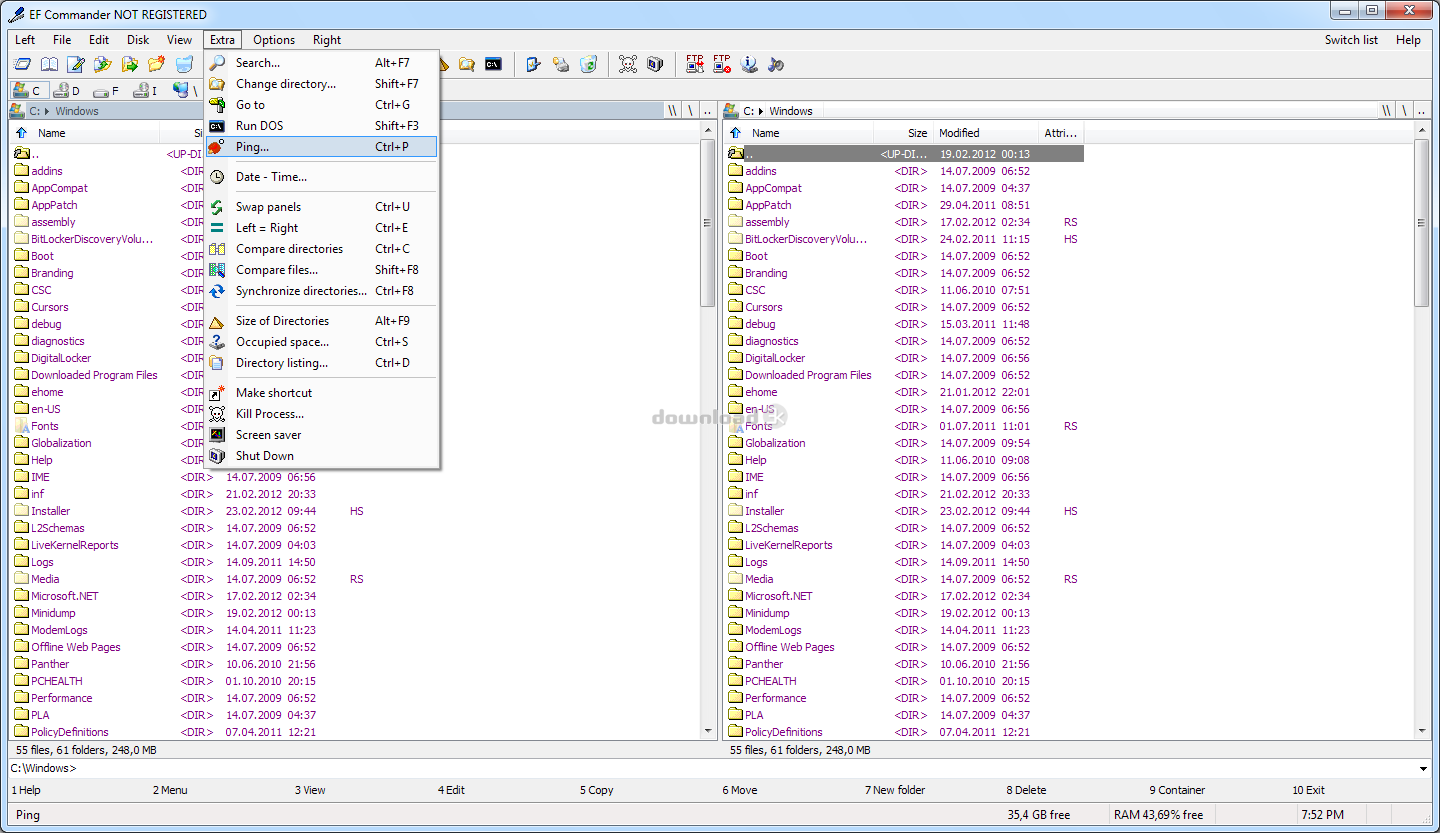This screenshot has width=1440, height=833.
Task: Click right panel double-backslash button
Action: click(x=1387, y=111)
